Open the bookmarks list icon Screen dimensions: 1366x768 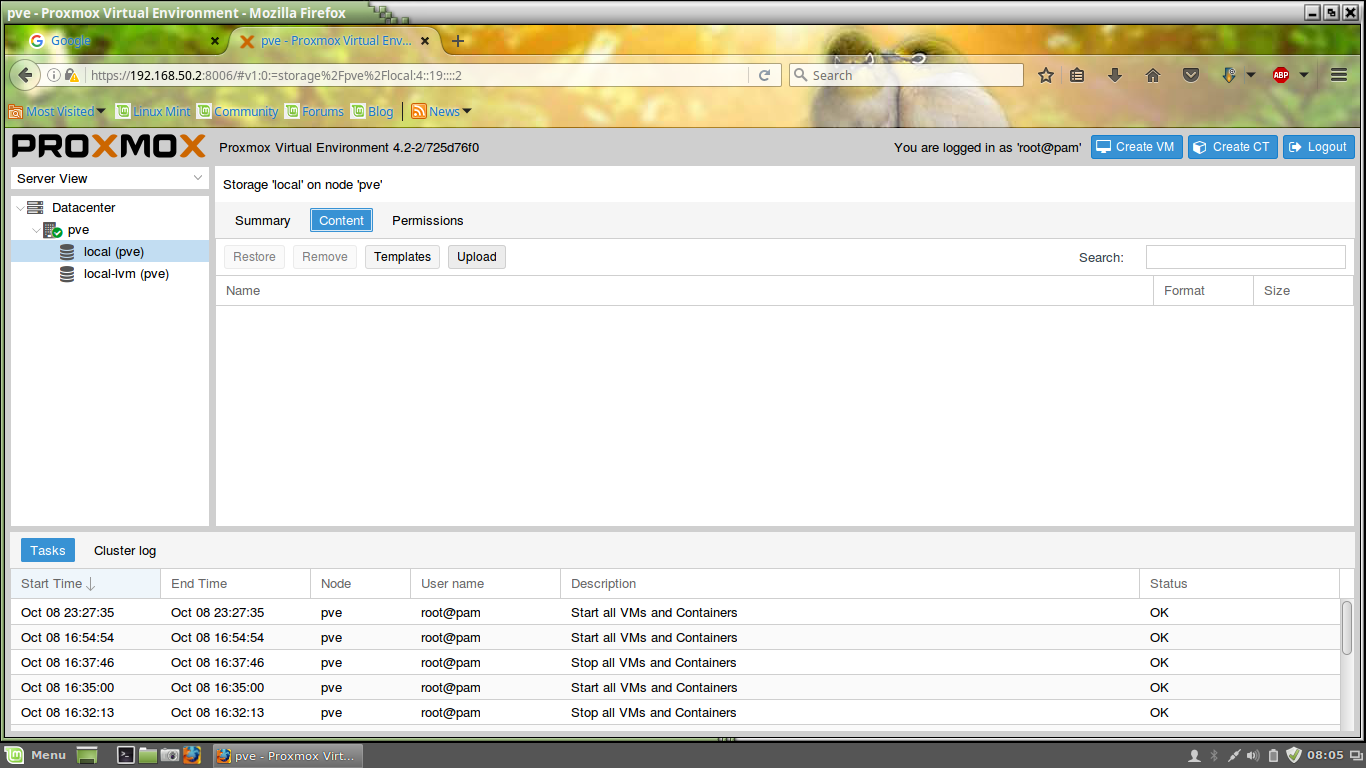(1077, 75)
